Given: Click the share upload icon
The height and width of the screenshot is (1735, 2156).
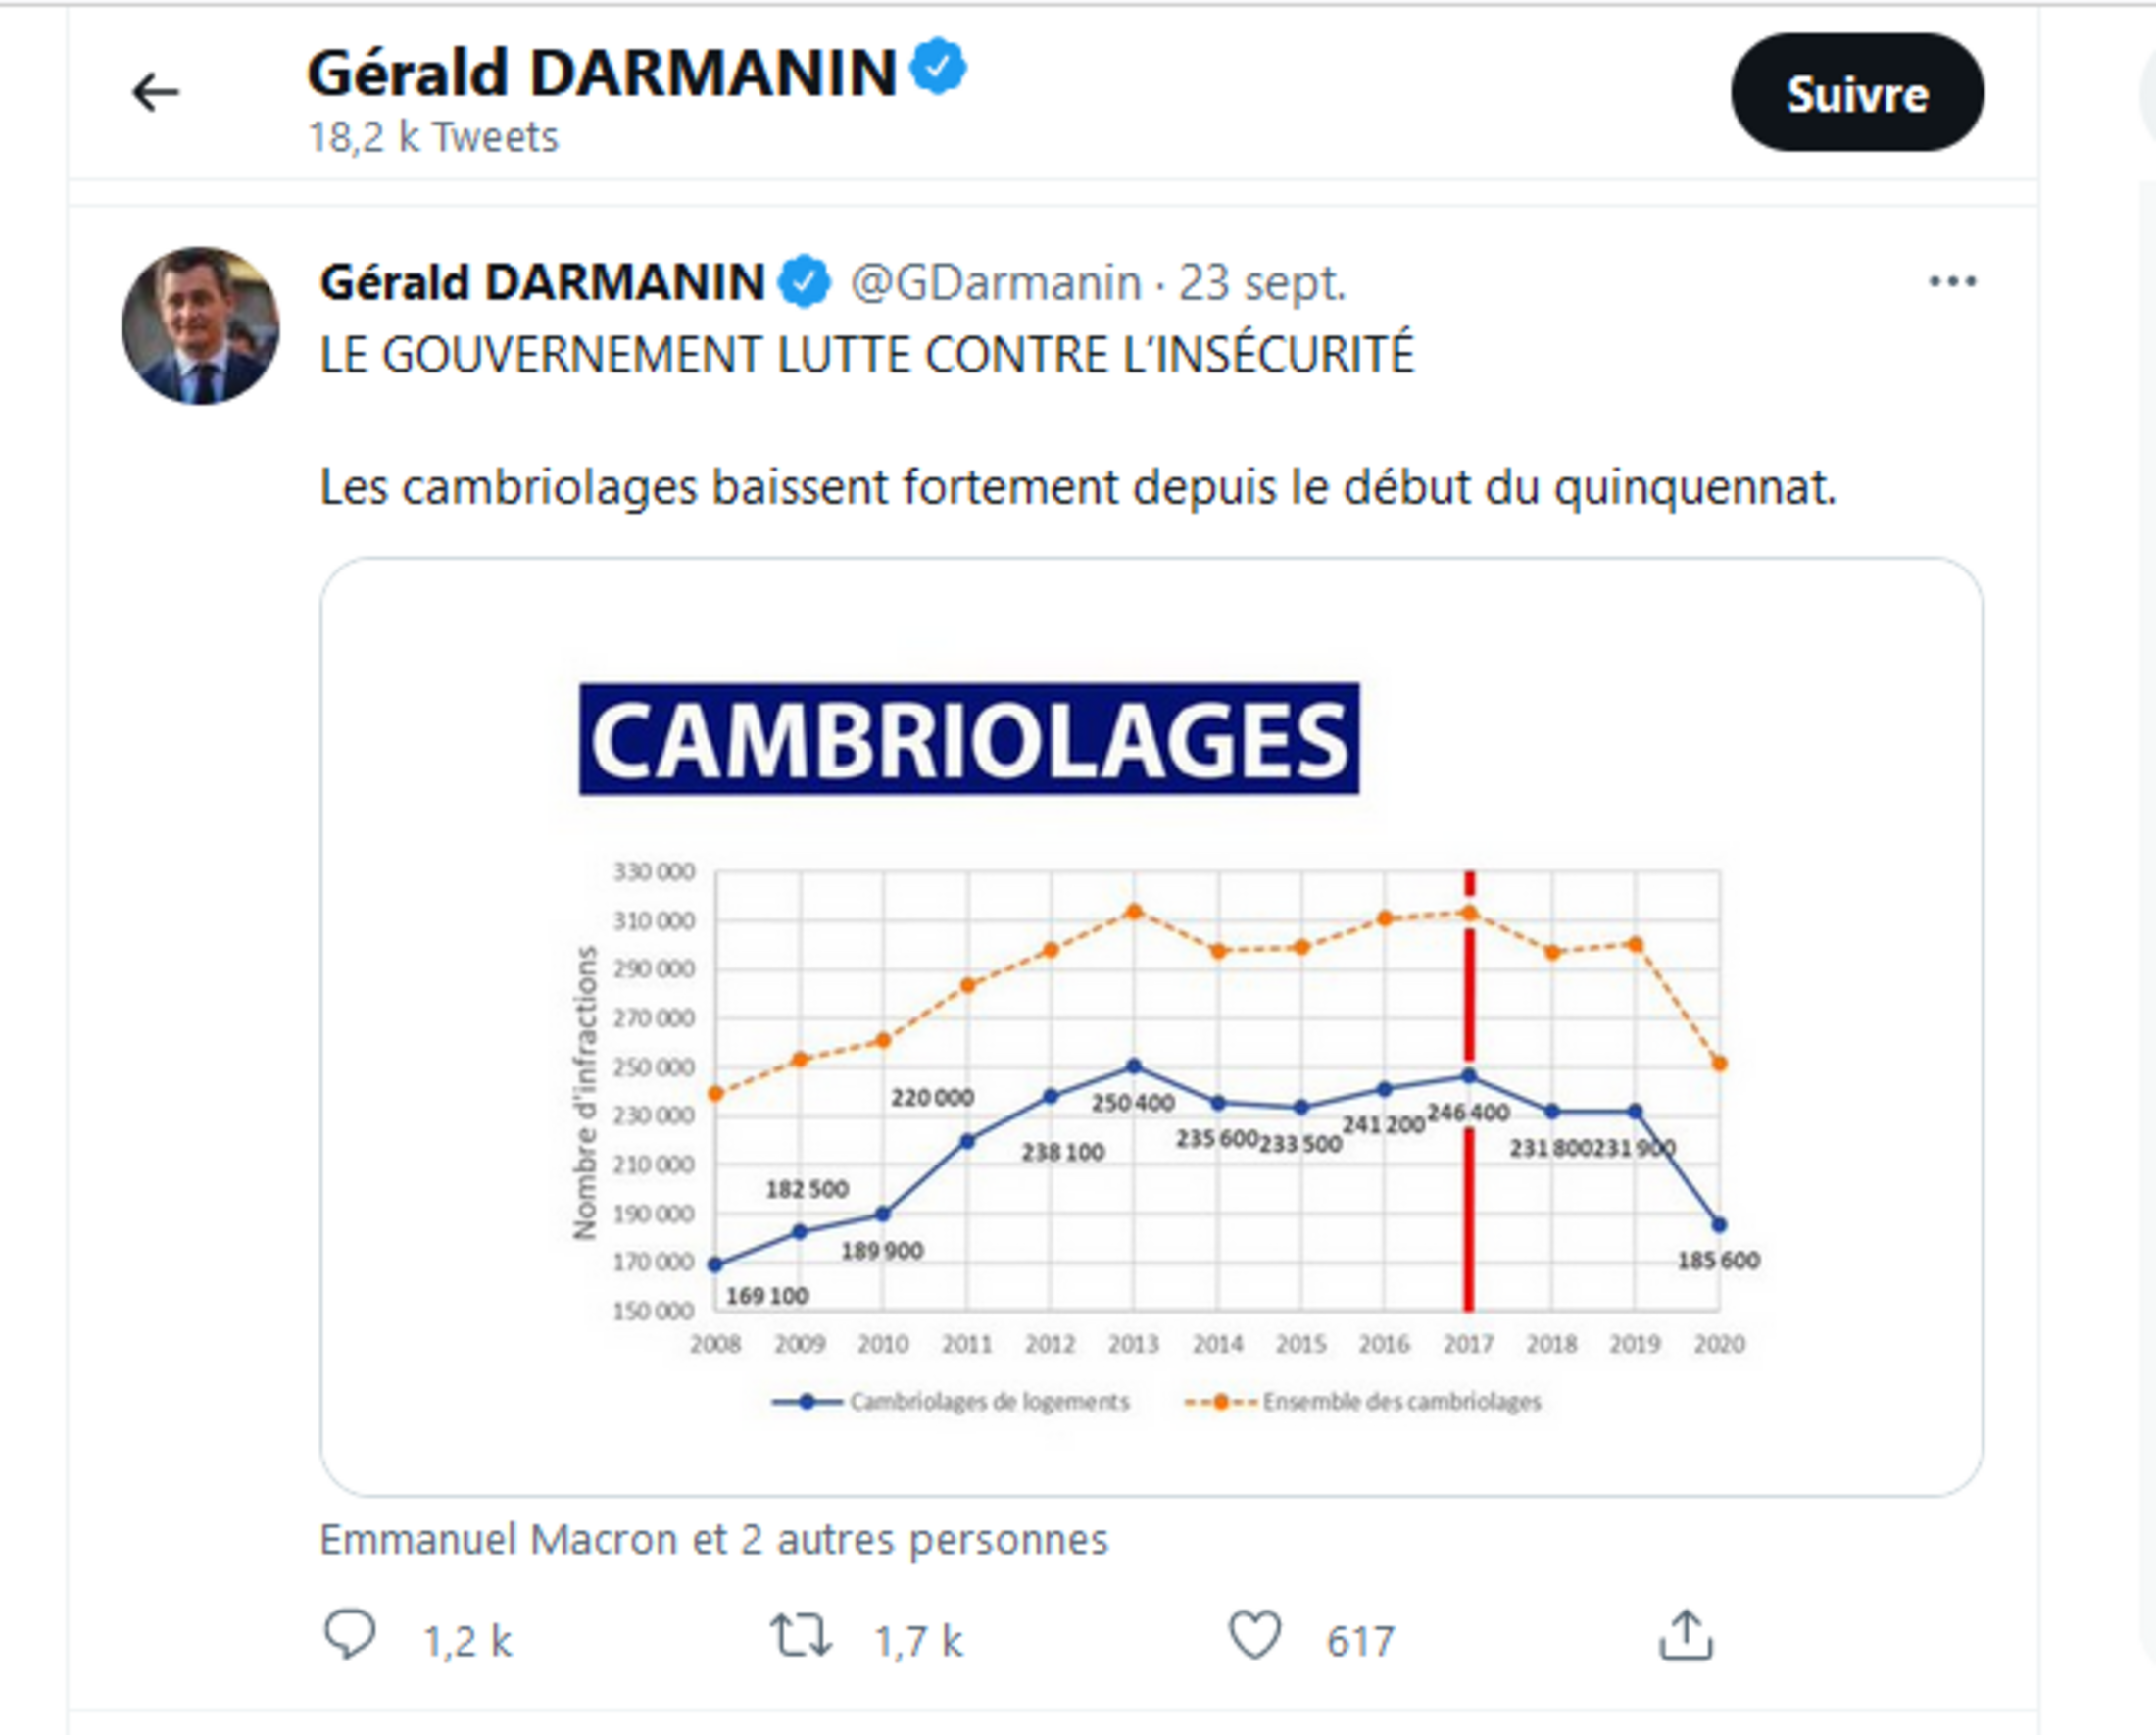Looking at the screenshot, I should (x=1686, y=1637).
